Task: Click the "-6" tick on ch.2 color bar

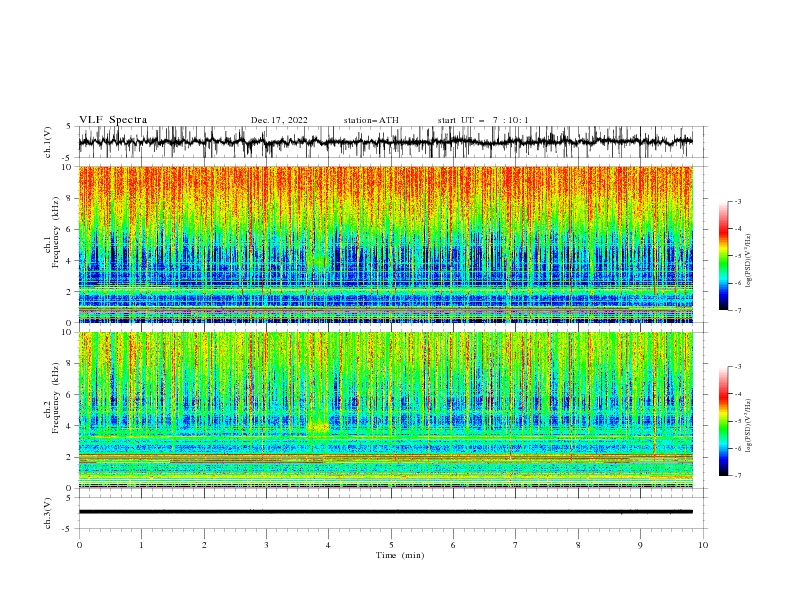Action: (737, 448)
